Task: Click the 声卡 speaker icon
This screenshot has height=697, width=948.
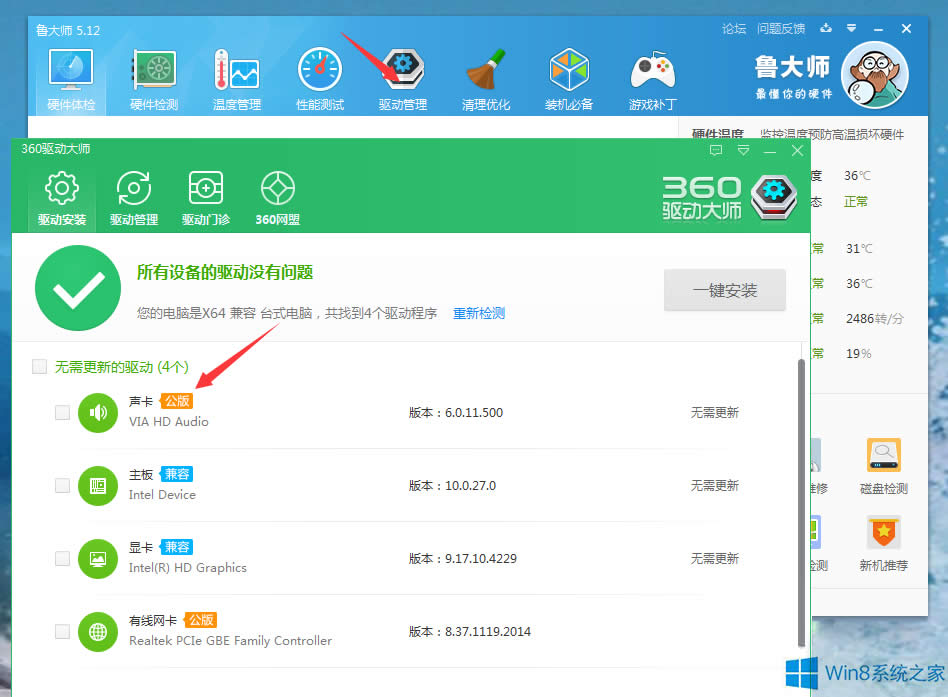Action: coord(98,413)
